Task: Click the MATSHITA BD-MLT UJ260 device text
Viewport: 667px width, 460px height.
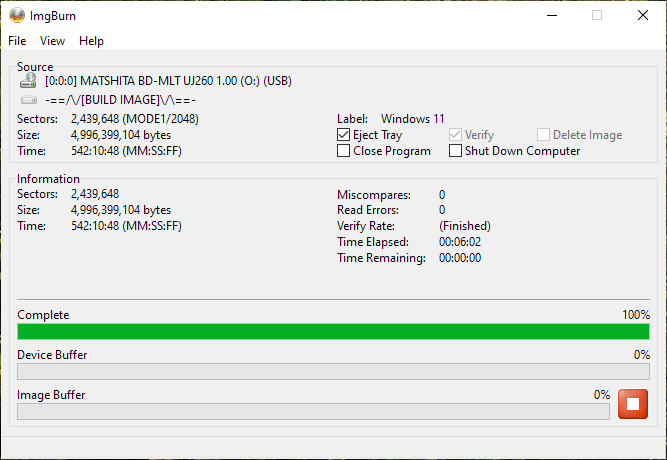Action: tap(169, 81)
